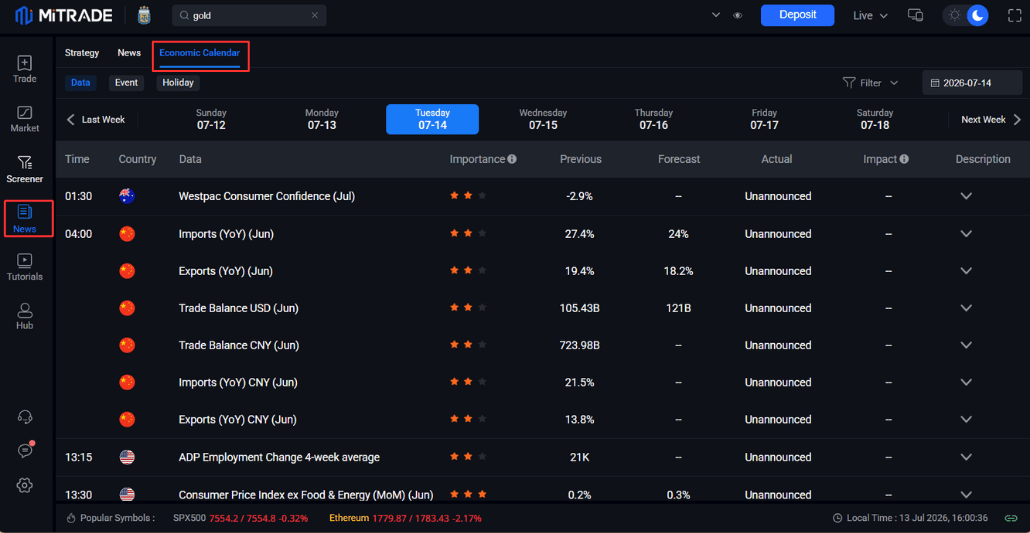Select Monday 07-13

click(x=322, y=119)
